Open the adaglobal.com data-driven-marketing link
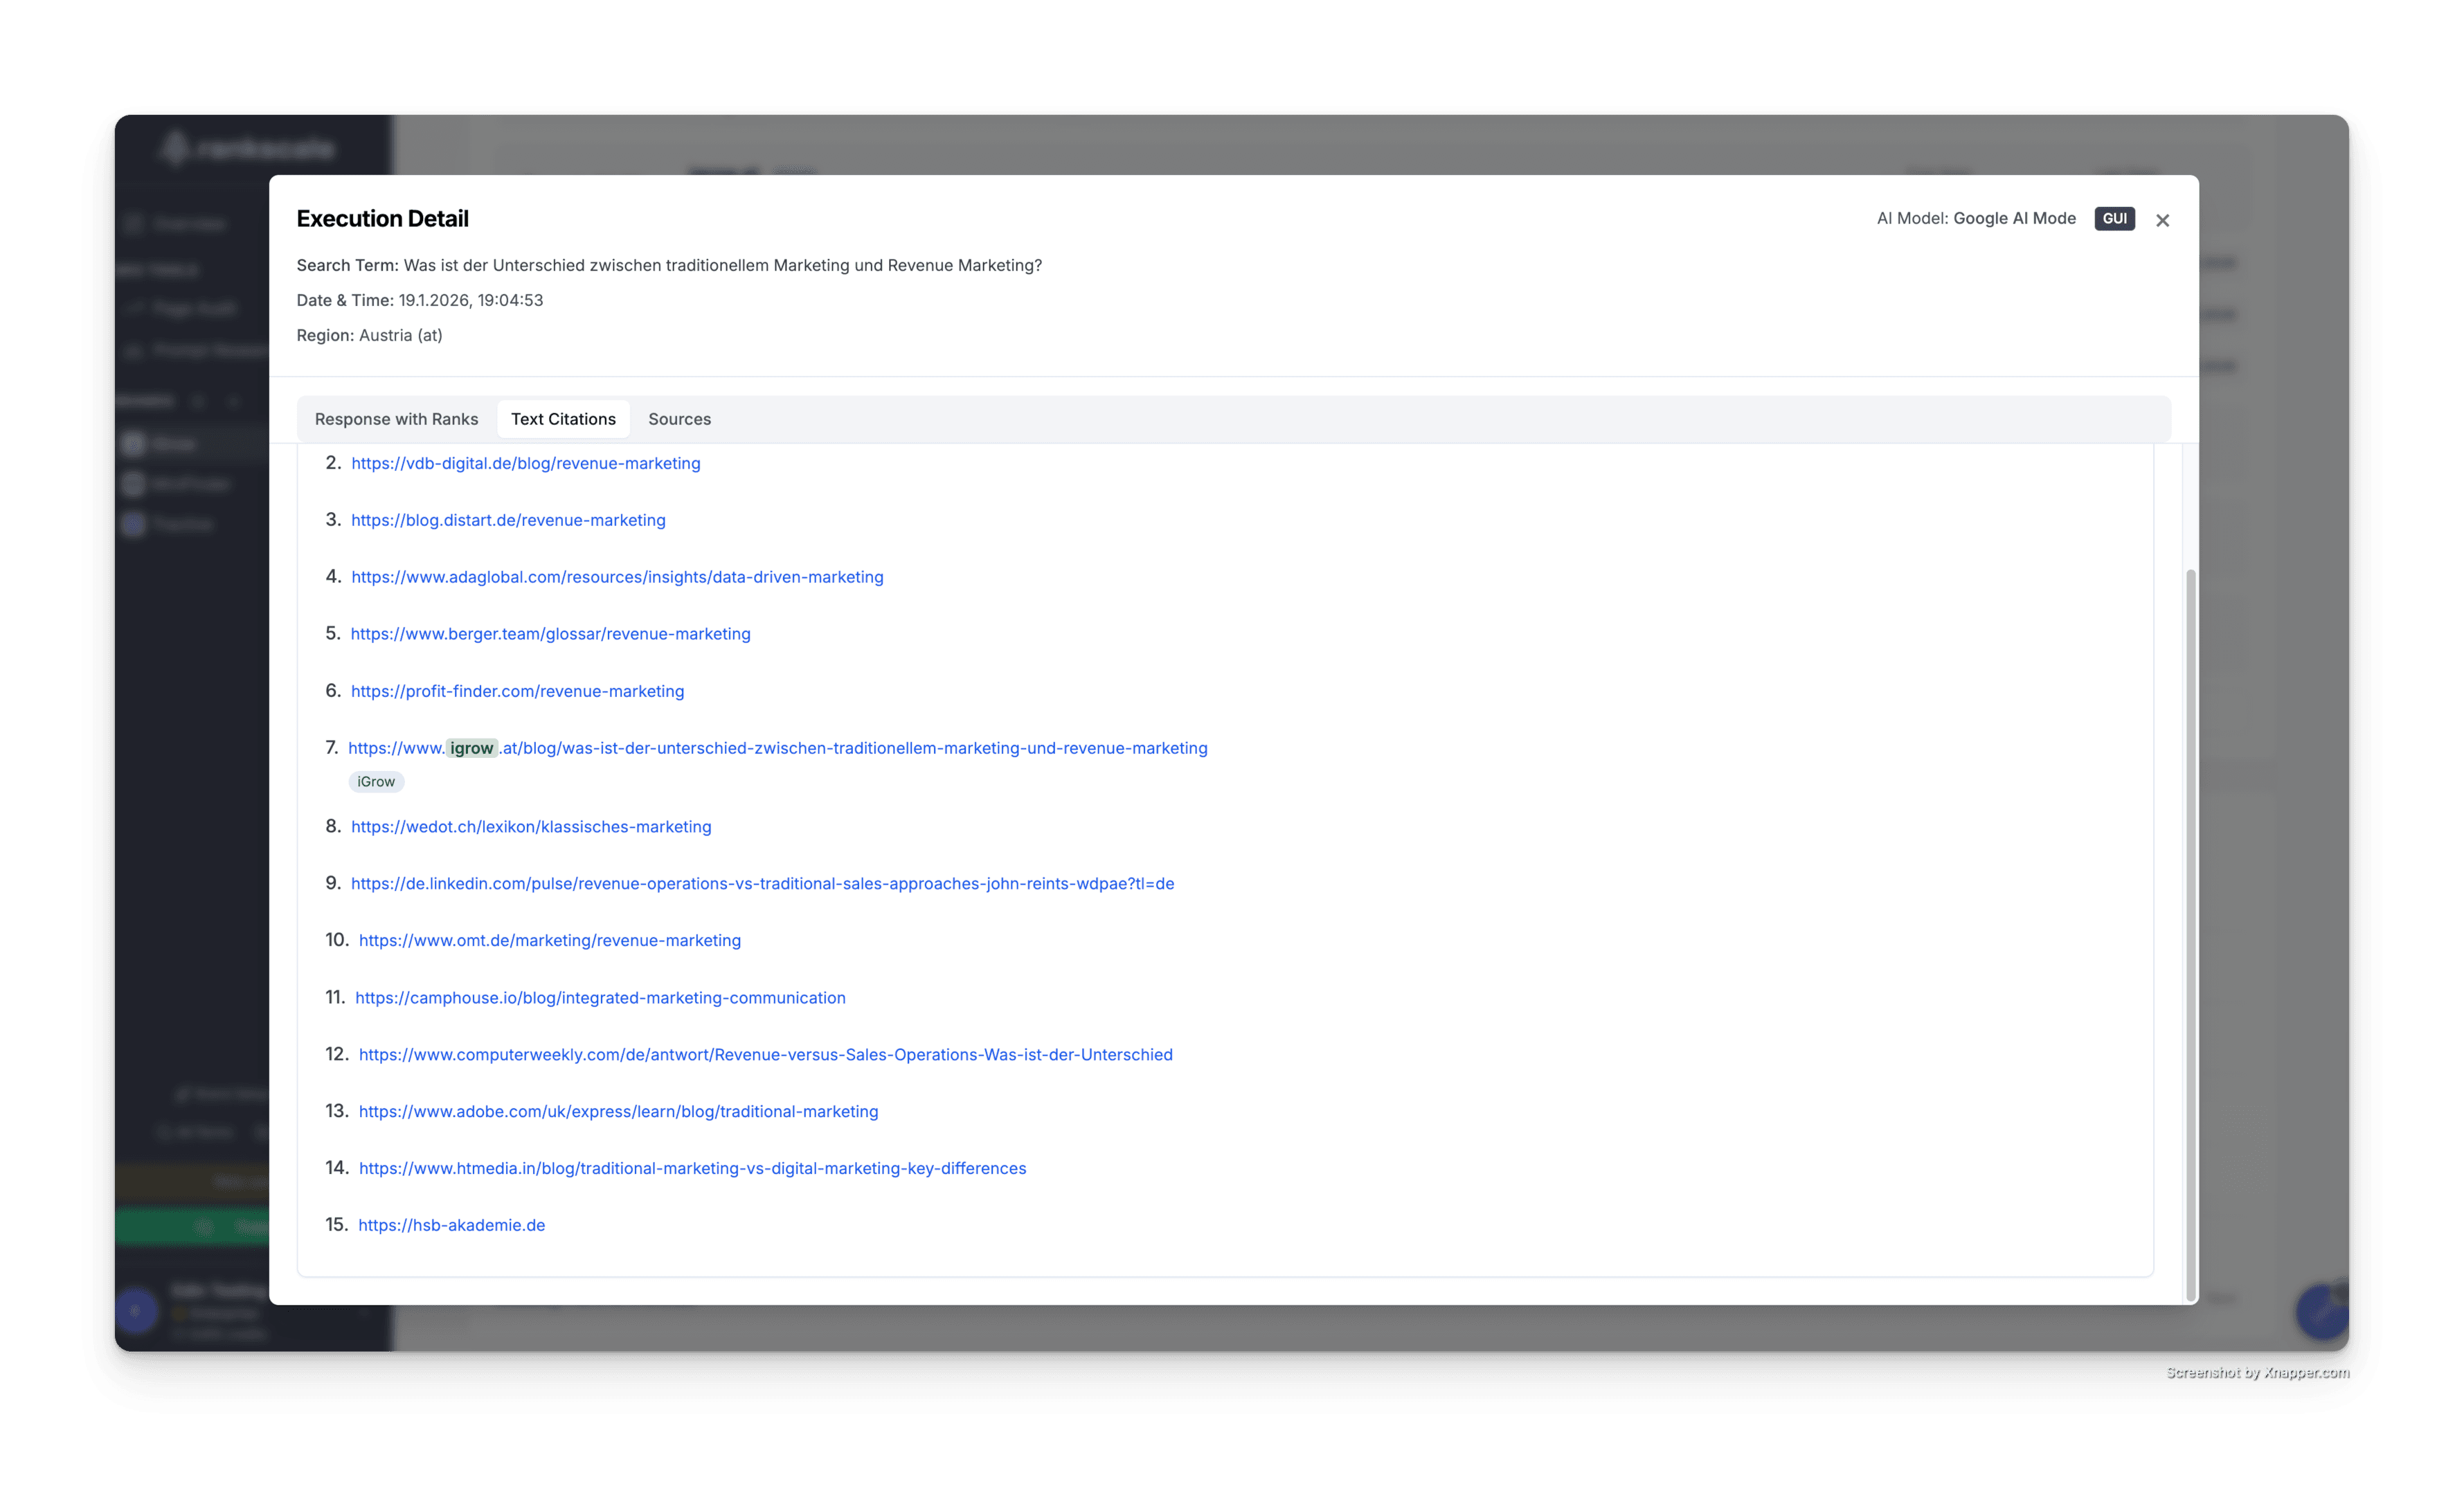This screenshot has width=2464, height=1495. click(x=617, y=576)
